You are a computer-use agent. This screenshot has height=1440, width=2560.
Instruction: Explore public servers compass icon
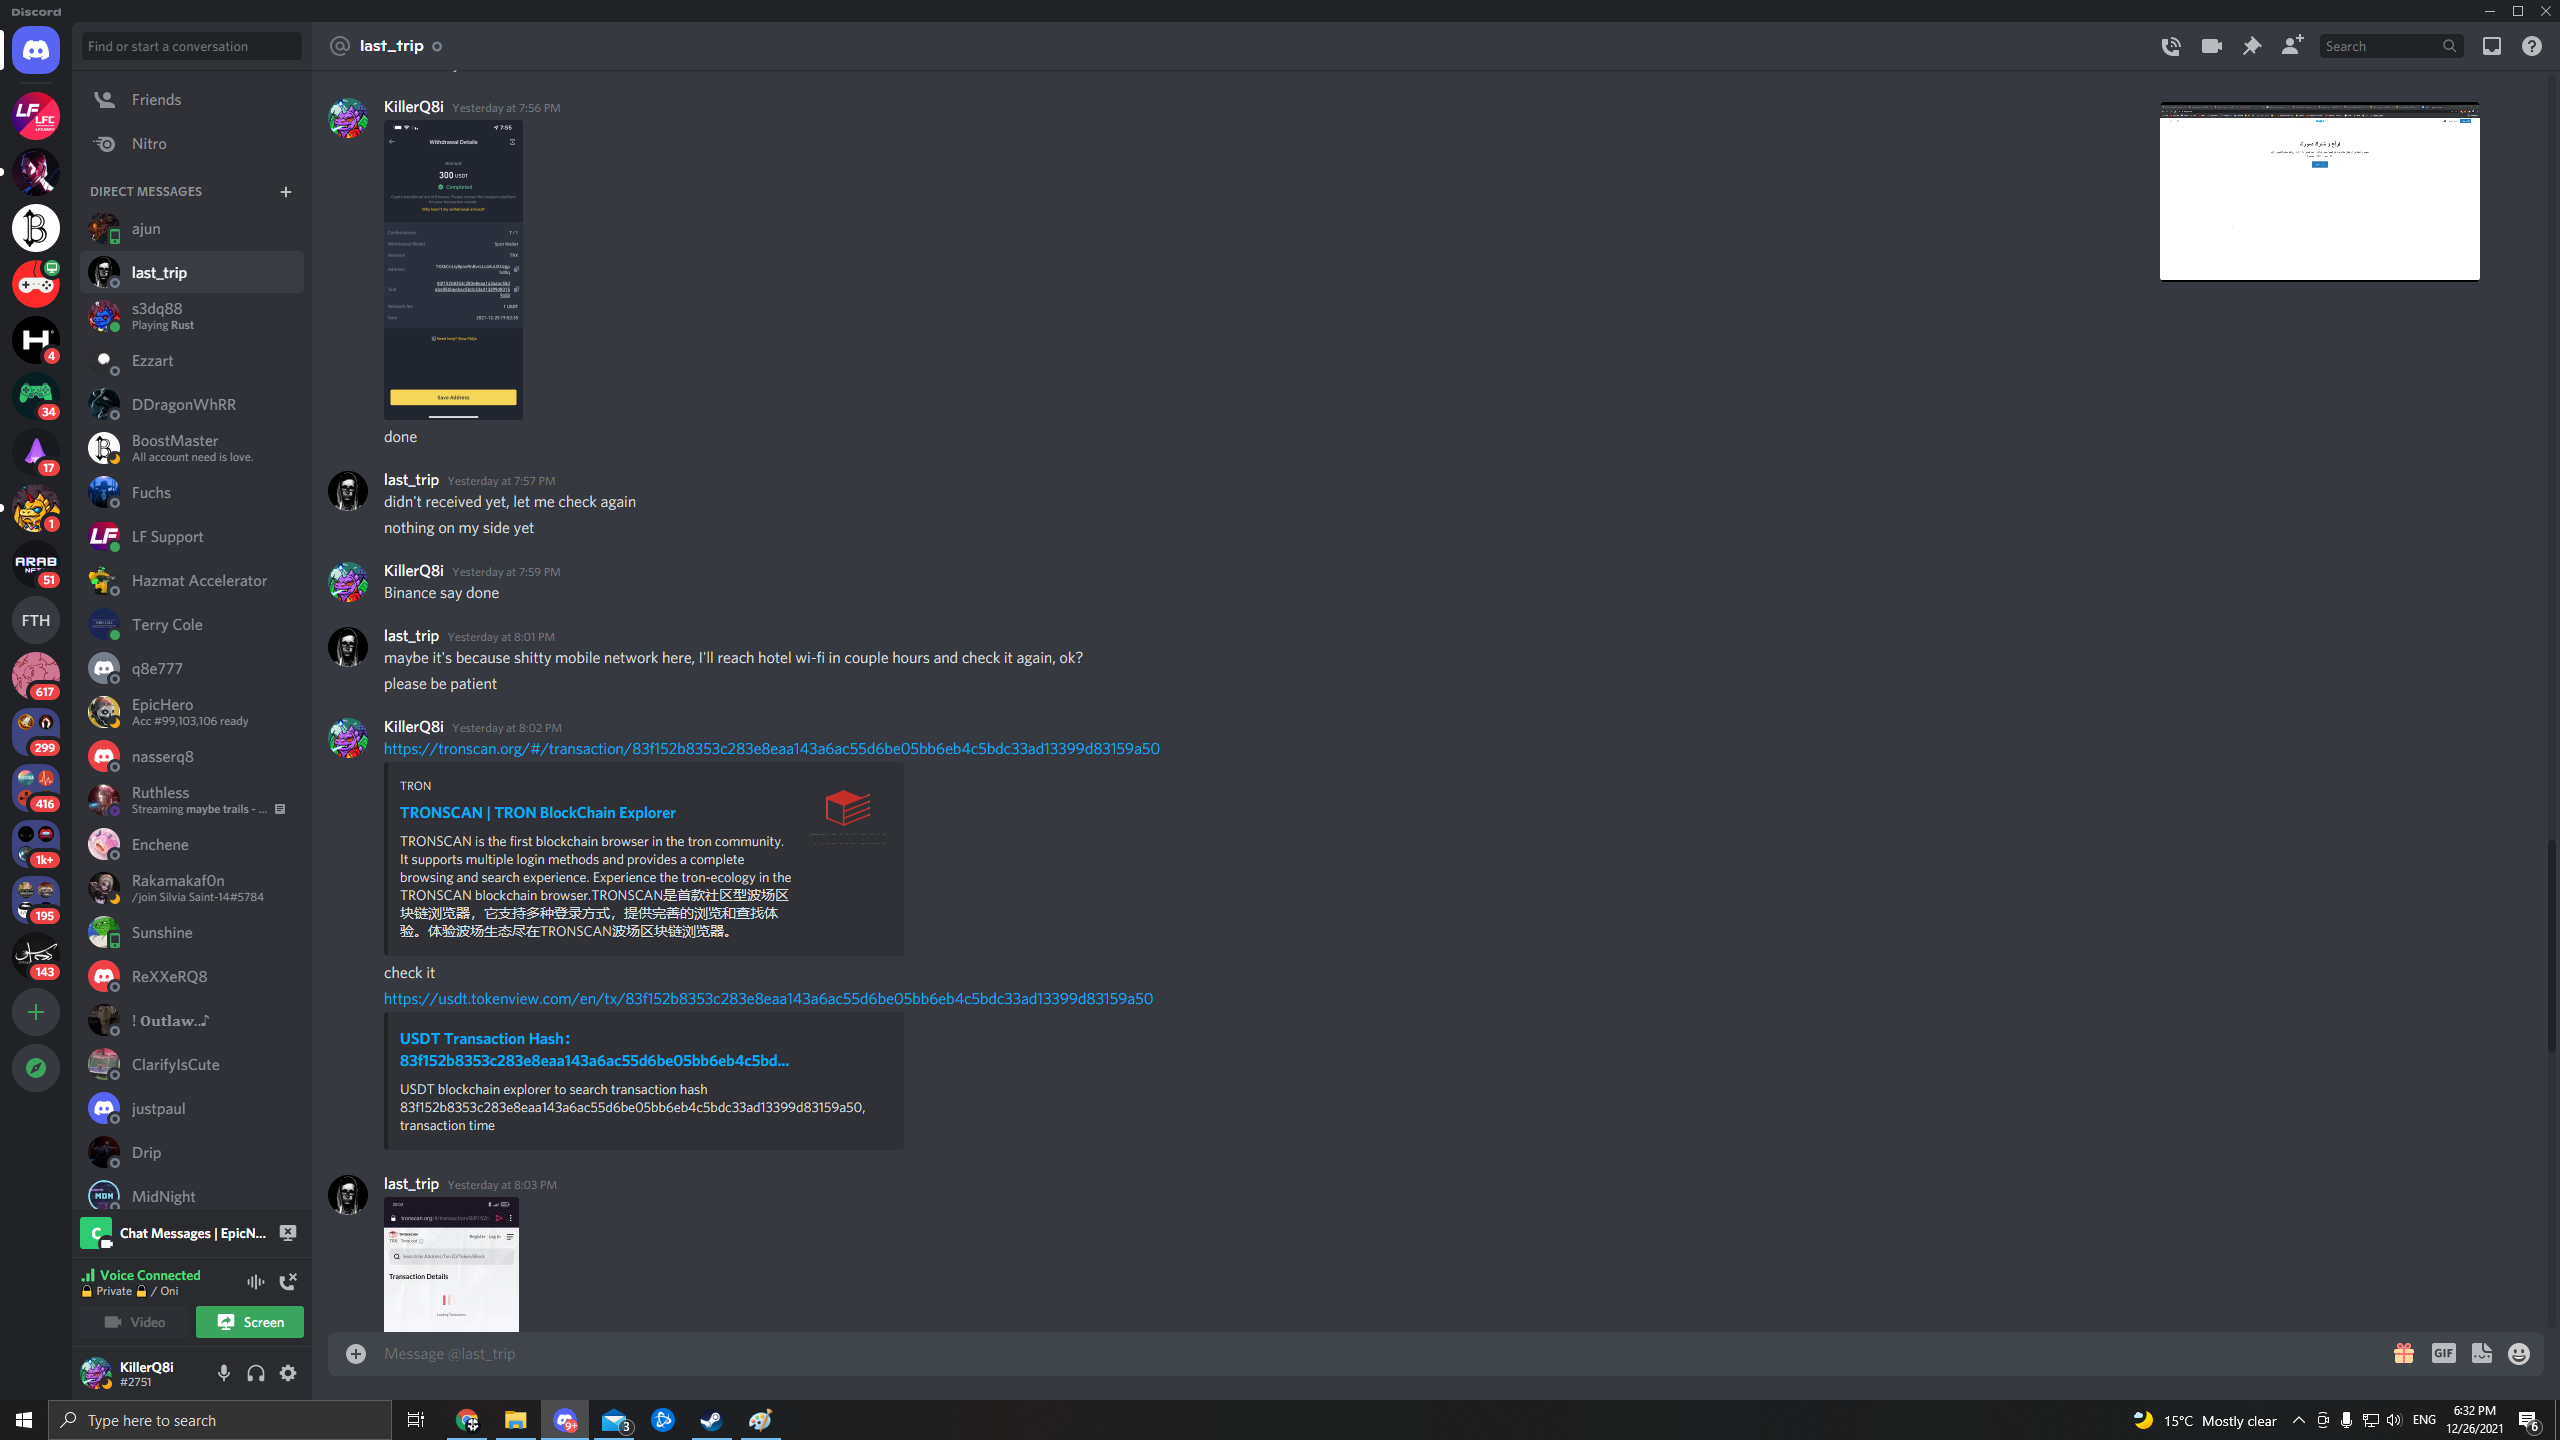(36, 1068)
